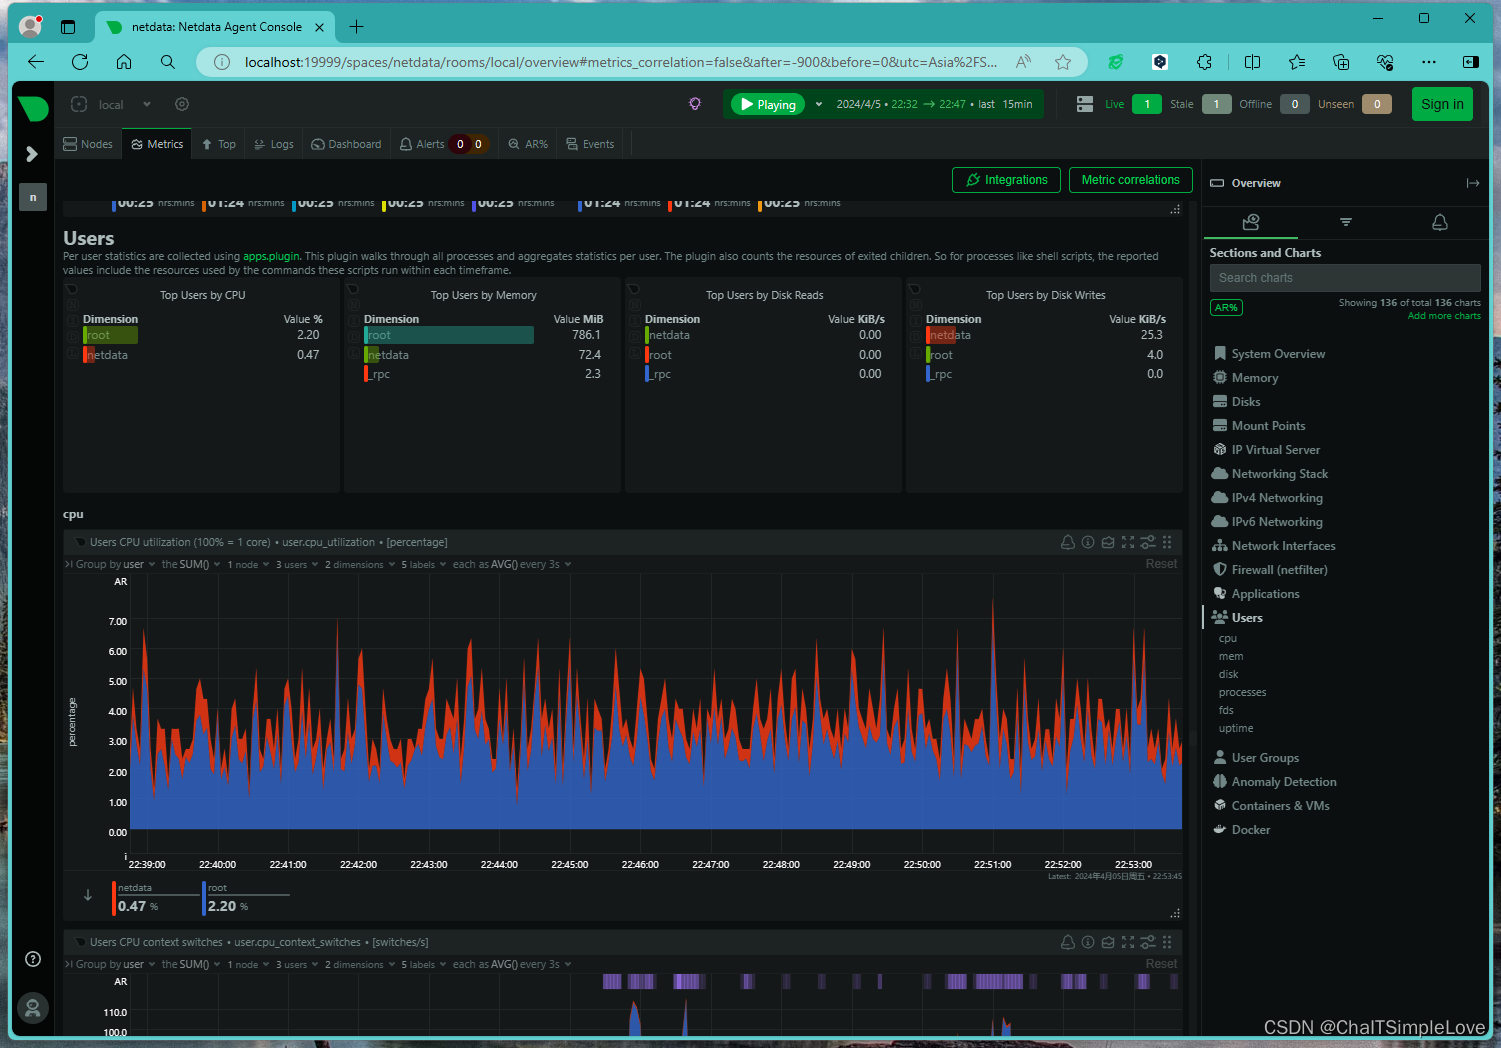Switch to the Logs tab
1501x1048 pixels.
point(274,144)
